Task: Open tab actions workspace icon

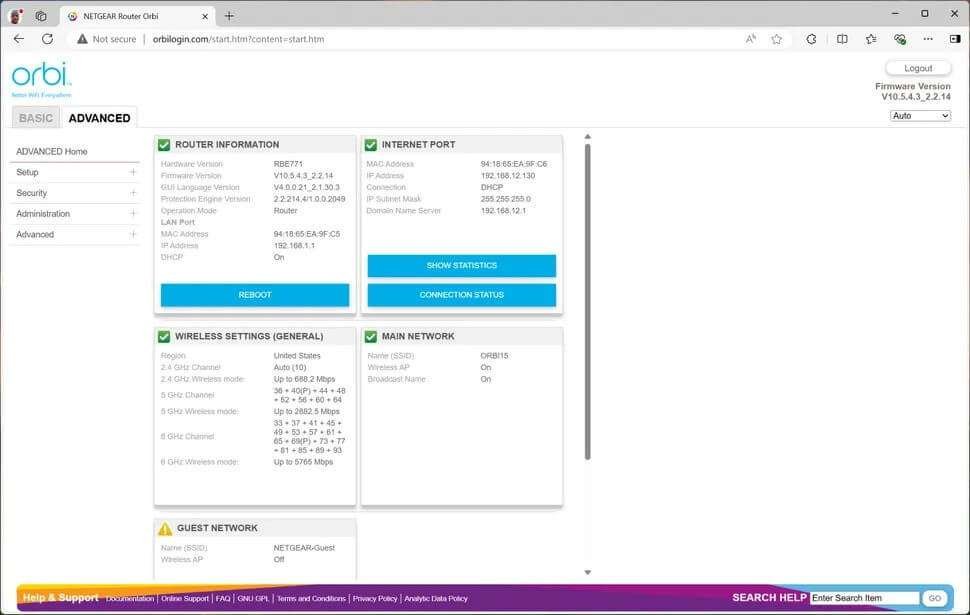Action: click(x=41, y=16)
